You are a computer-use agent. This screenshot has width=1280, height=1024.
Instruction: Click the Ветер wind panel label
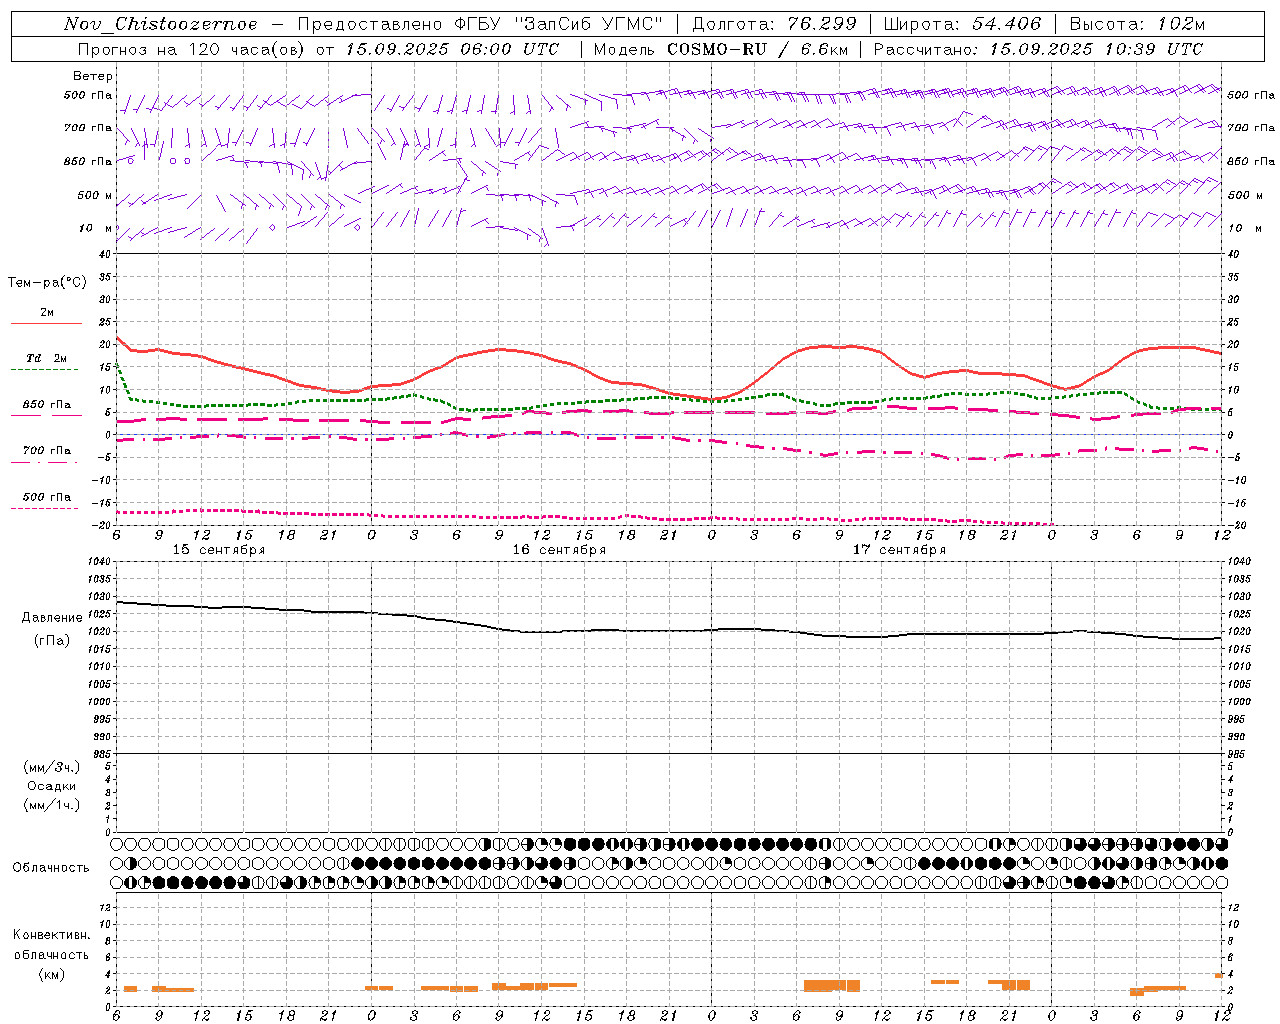[x=93, y=76]
